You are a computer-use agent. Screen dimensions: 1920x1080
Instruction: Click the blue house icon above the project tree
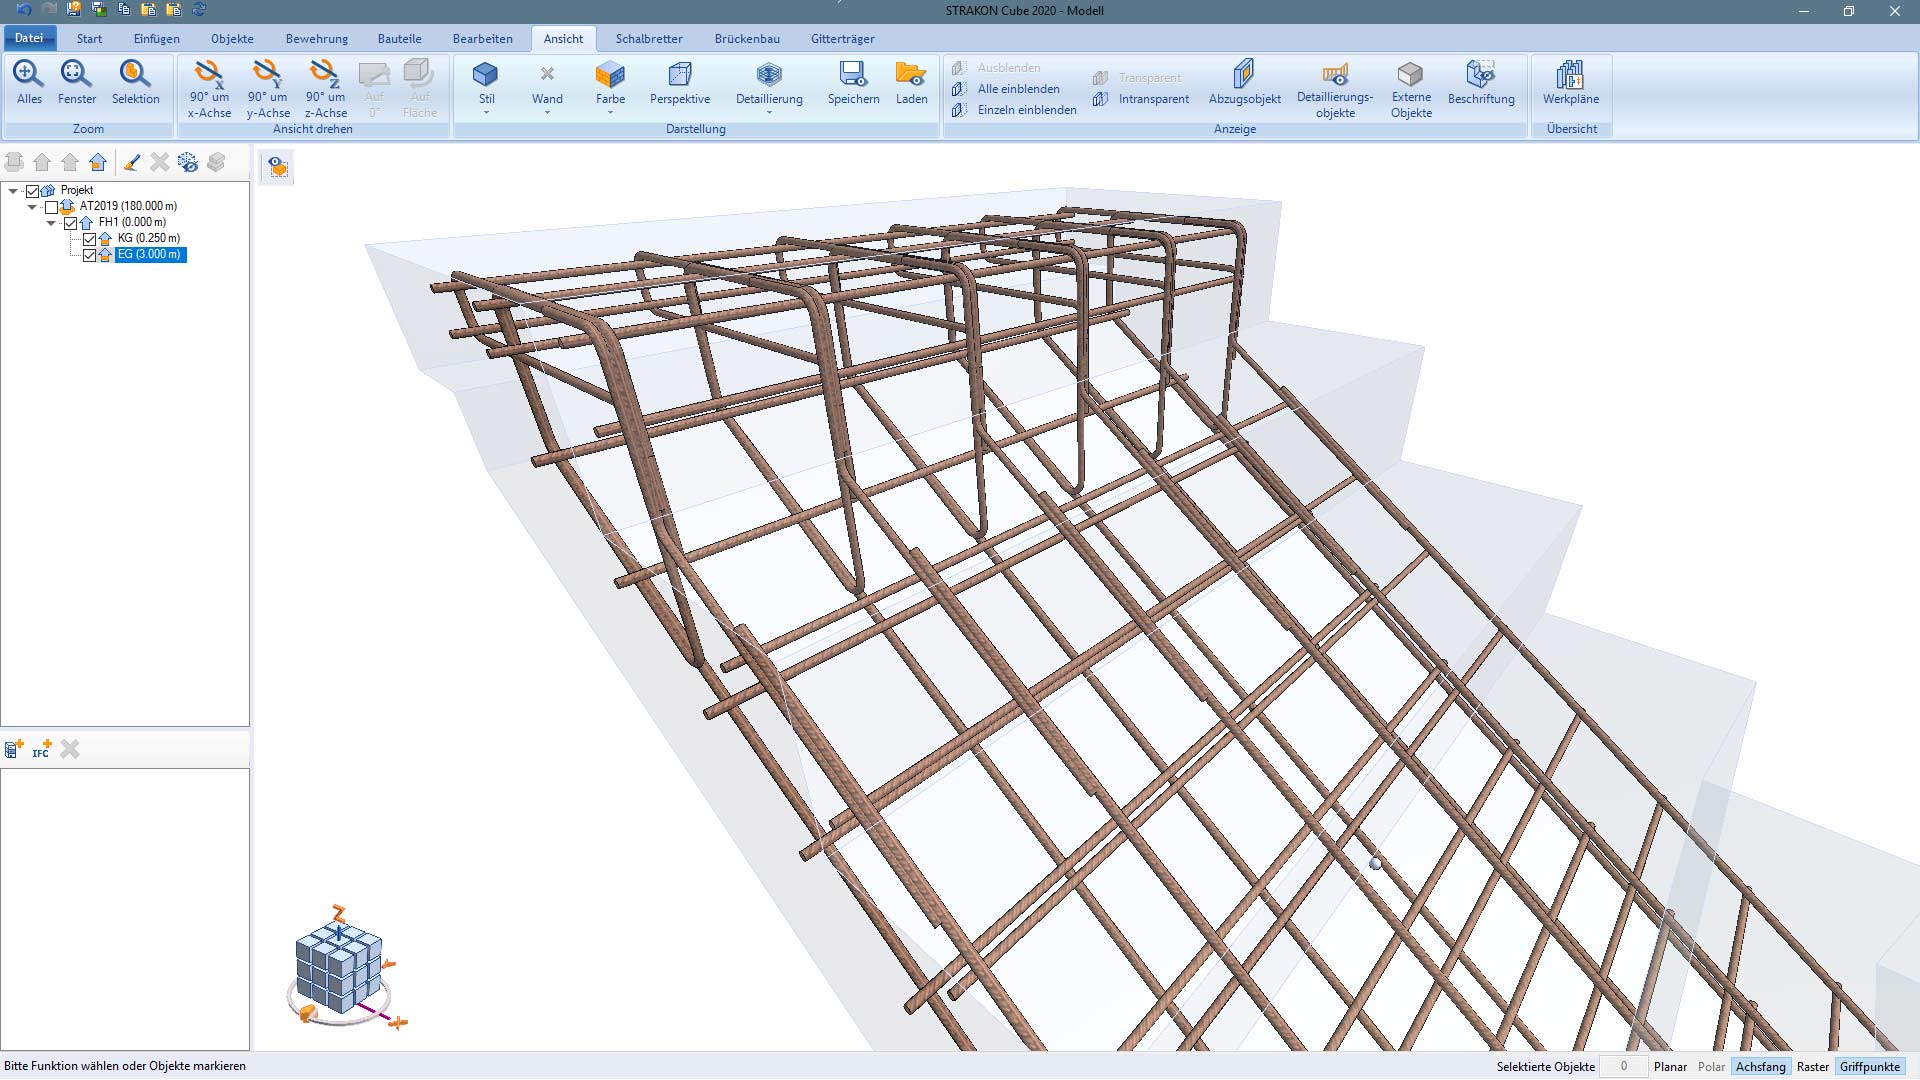[x=98, y=162]
